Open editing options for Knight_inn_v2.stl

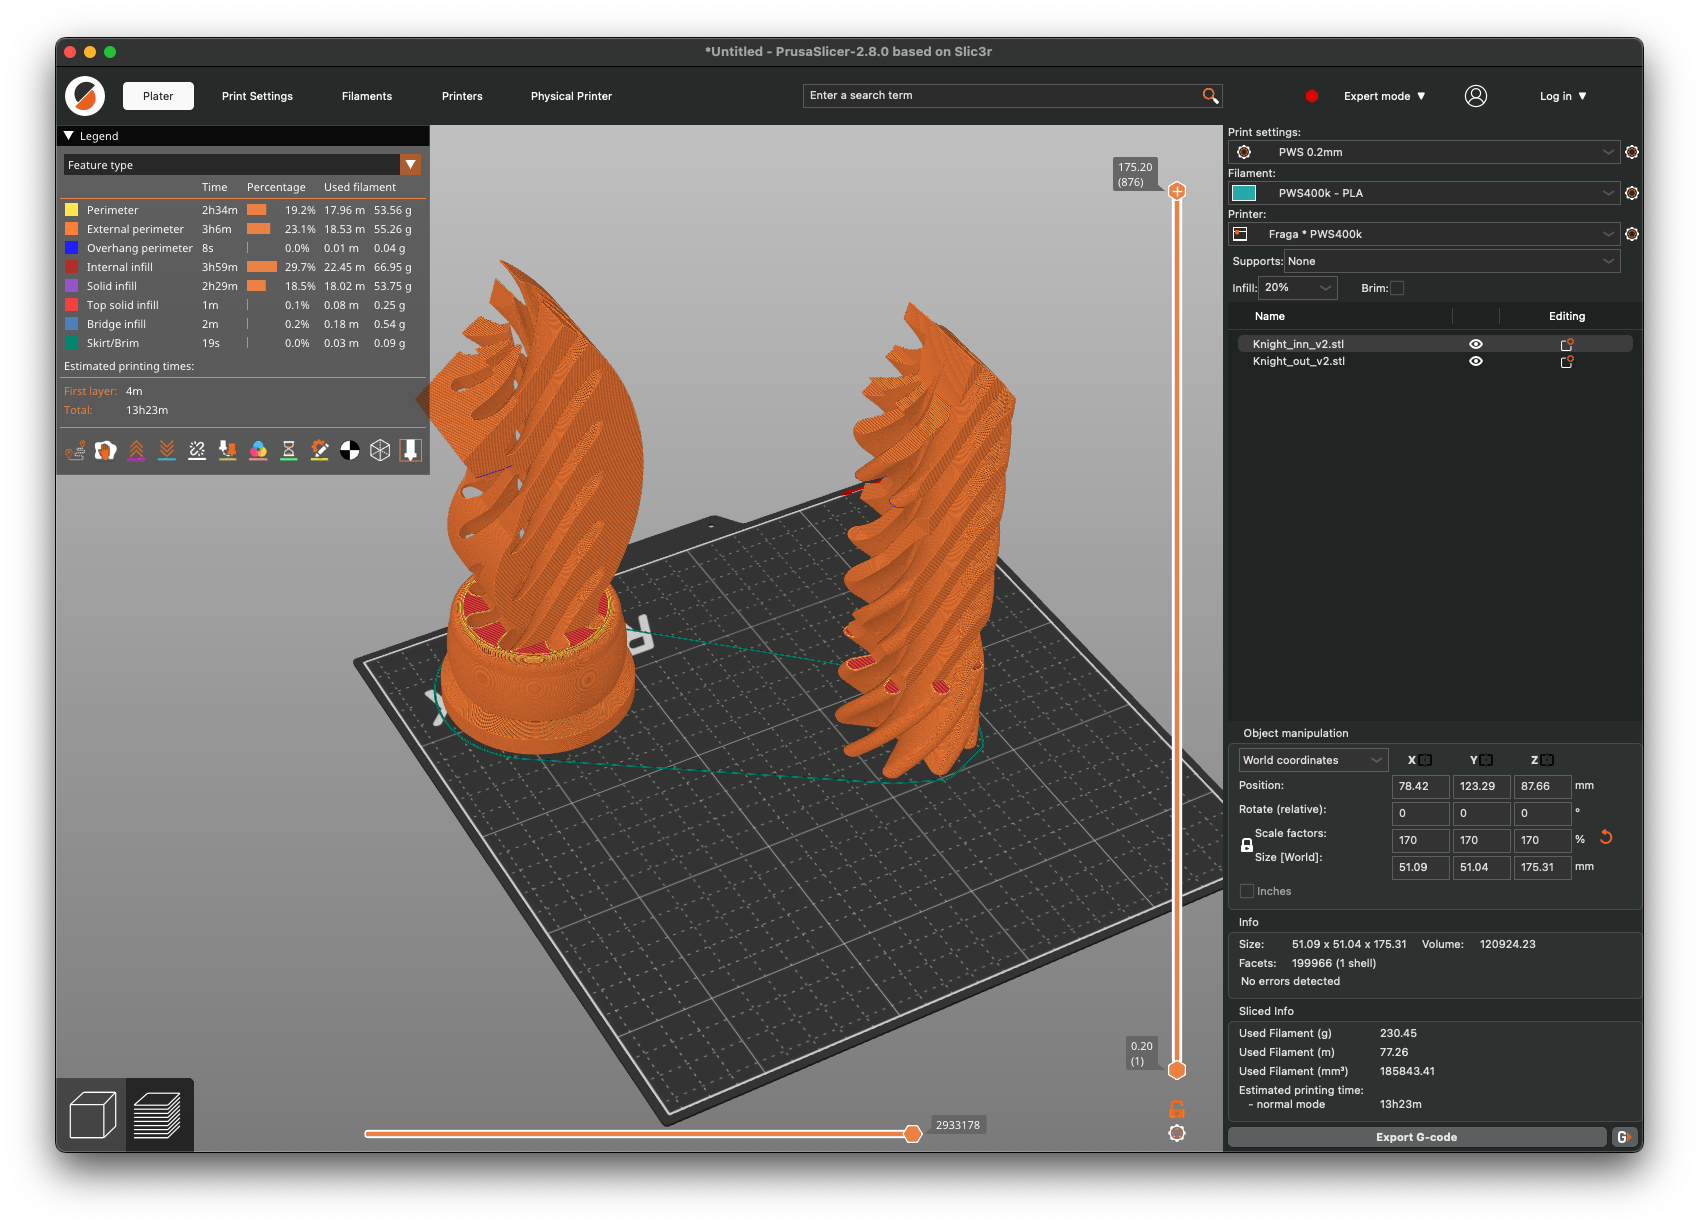tap(1567, 344)
